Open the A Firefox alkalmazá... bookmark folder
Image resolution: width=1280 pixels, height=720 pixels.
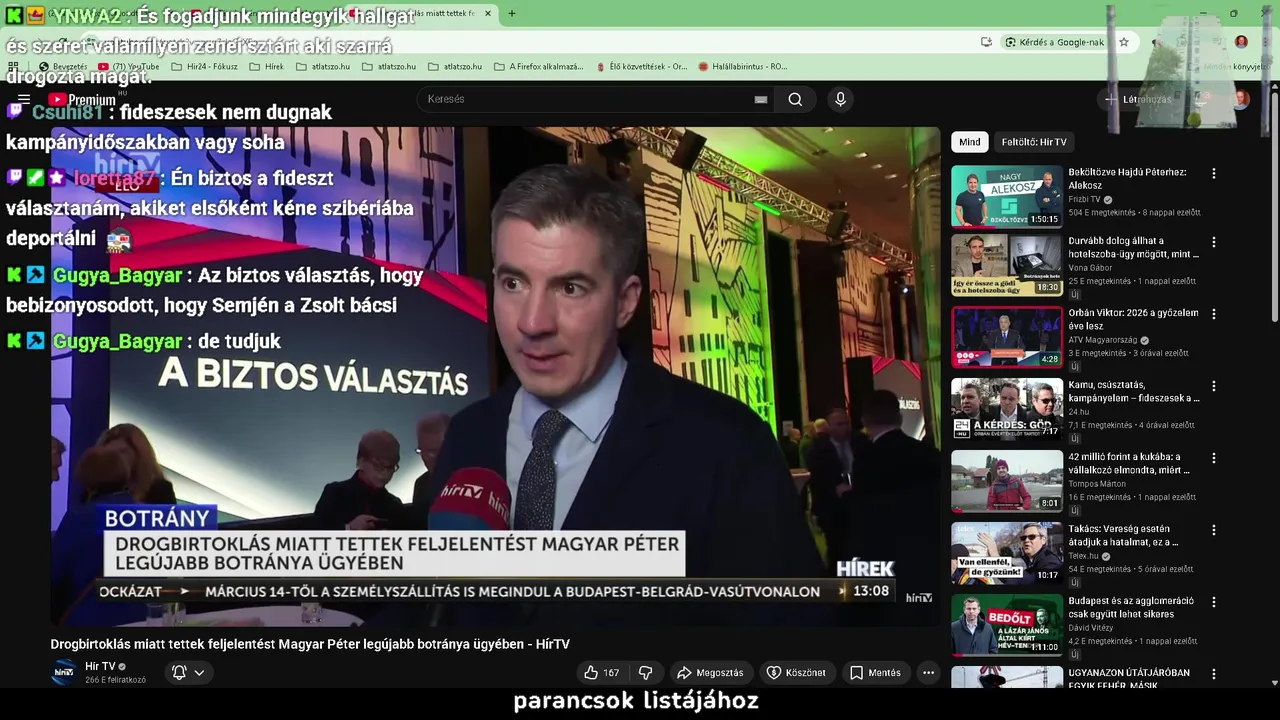[538, 66]
